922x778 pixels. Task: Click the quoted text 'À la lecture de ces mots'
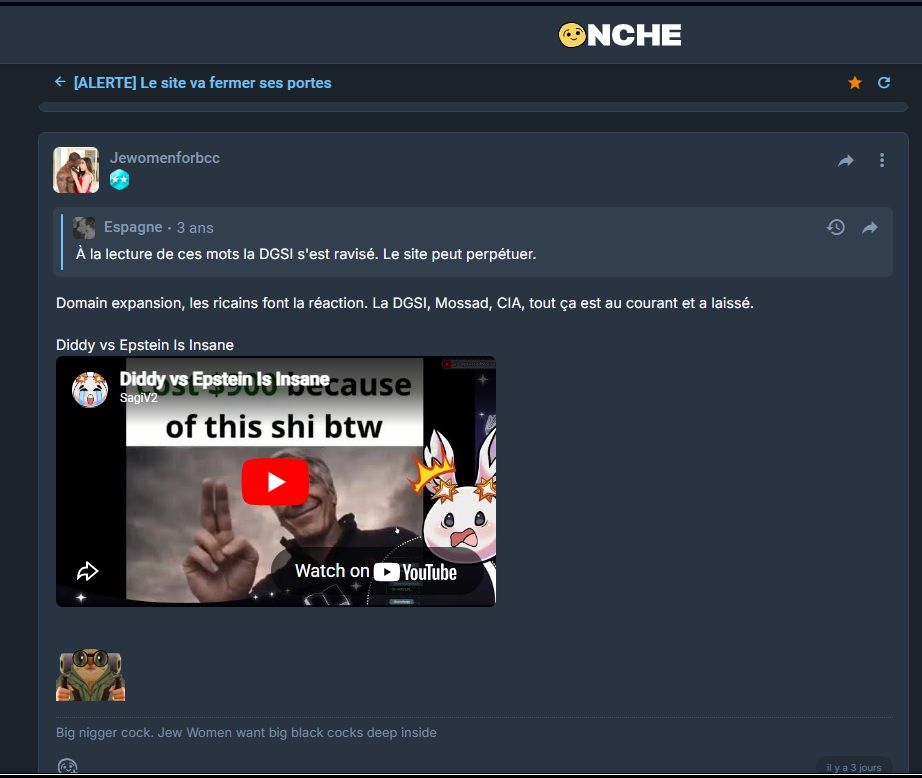click(158, 254)
